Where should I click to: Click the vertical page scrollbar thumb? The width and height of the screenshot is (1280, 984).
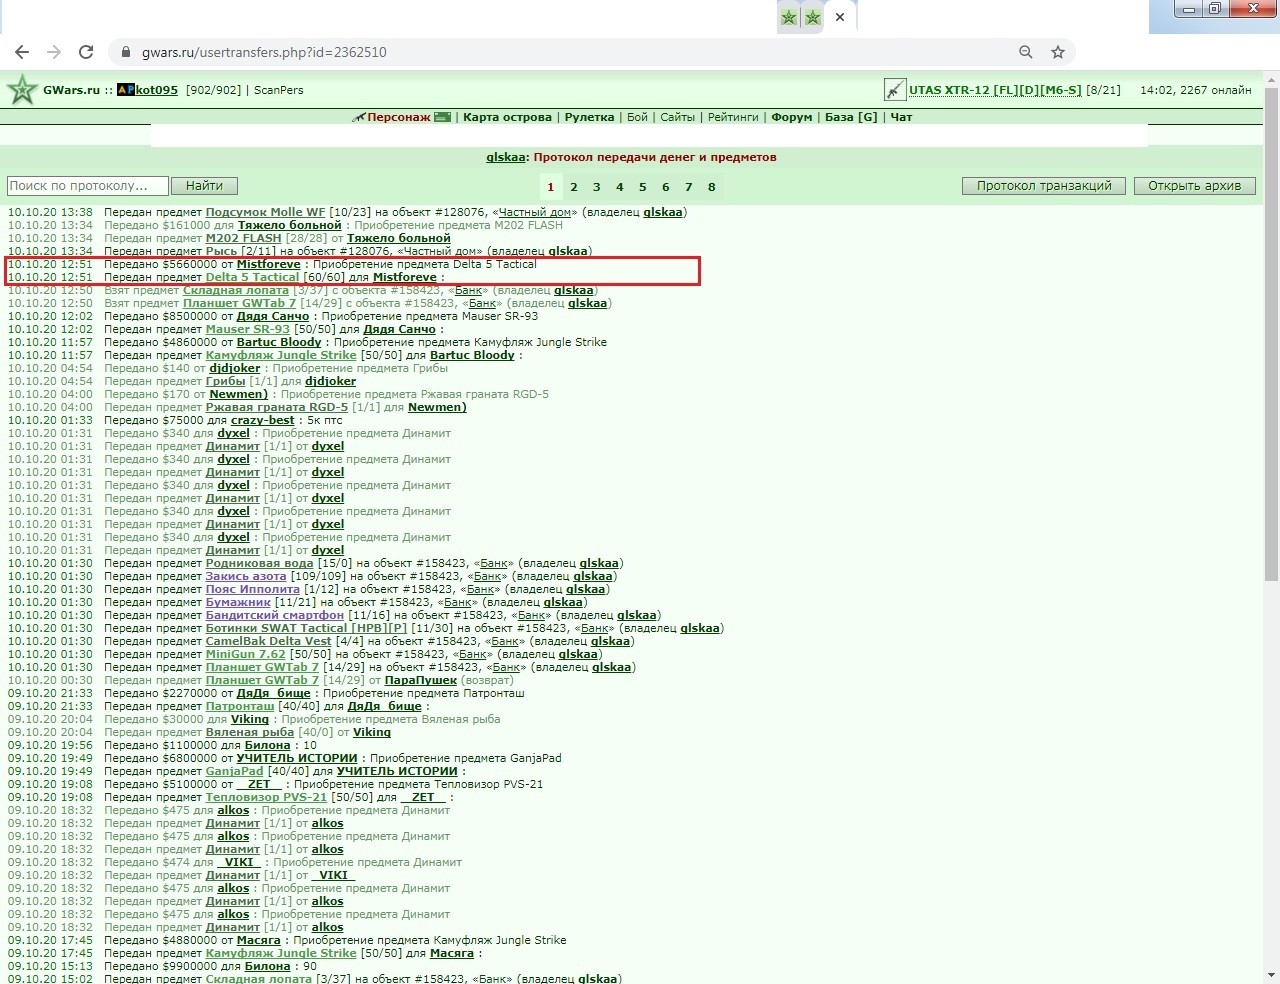click(1271, 334)
